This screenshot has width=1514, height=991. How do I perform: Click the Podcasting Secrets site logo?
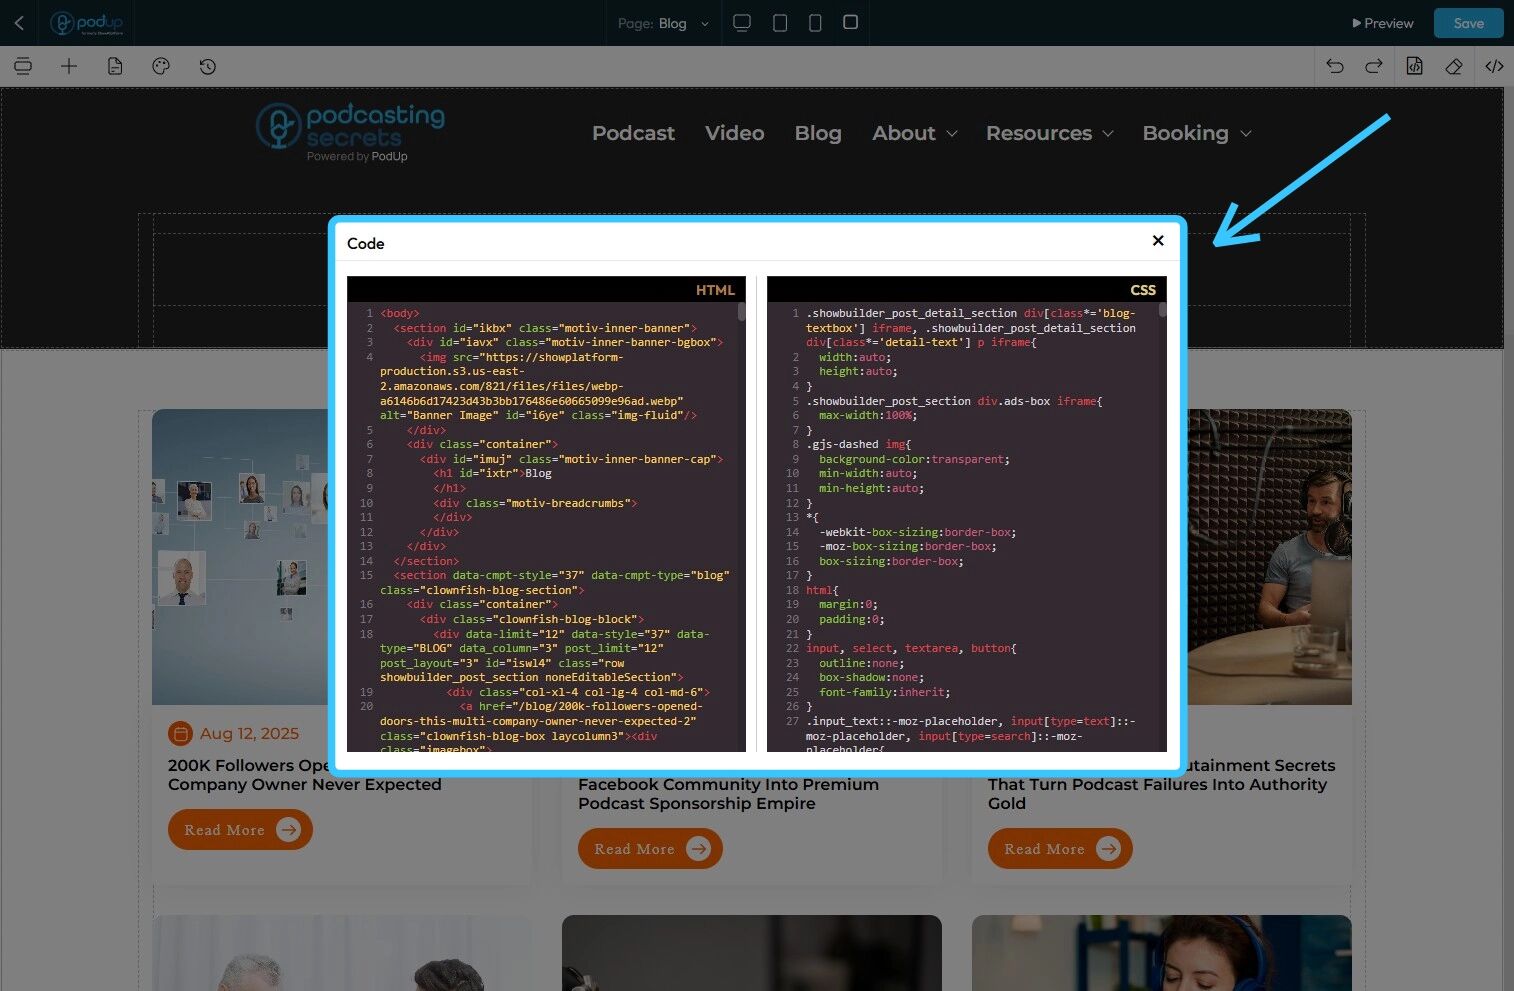[x=350, y=131]
